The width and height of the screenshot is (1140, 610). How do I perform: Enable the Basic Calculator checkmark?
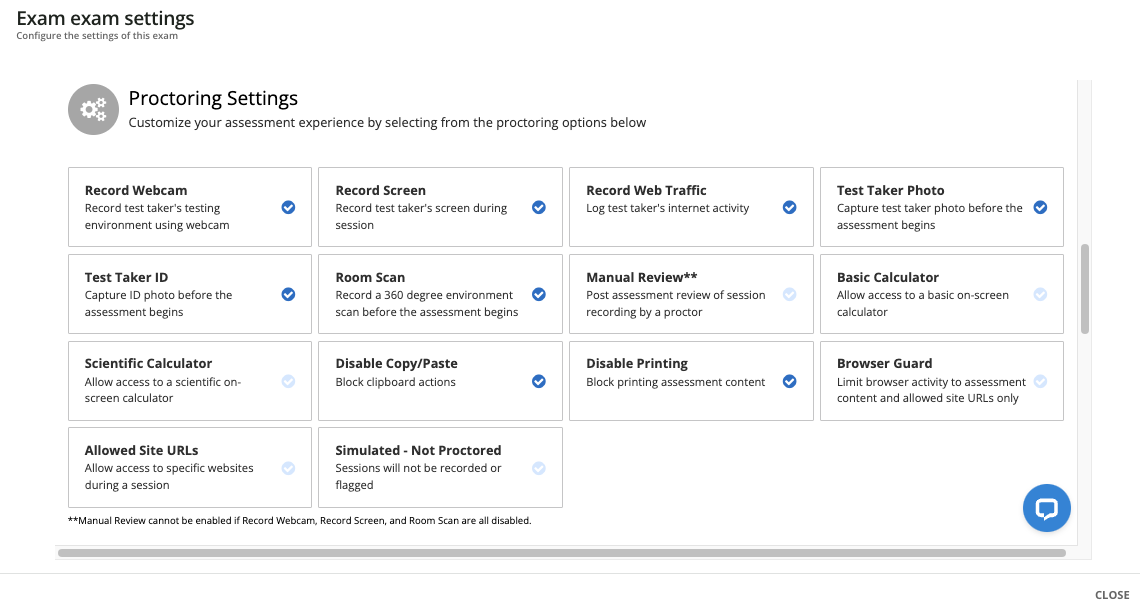coord(1040,294)
